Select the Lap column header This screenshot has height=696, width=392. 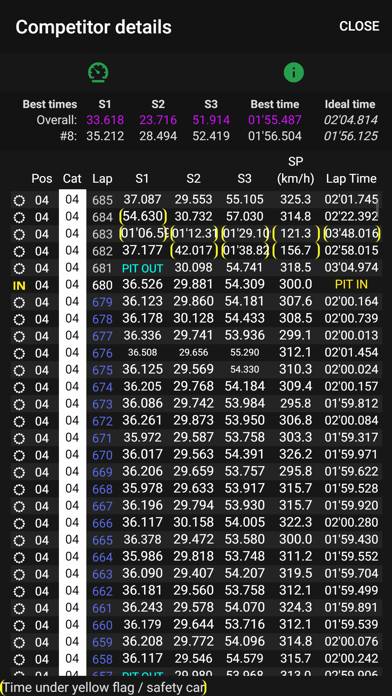click(x=102, y=179)
